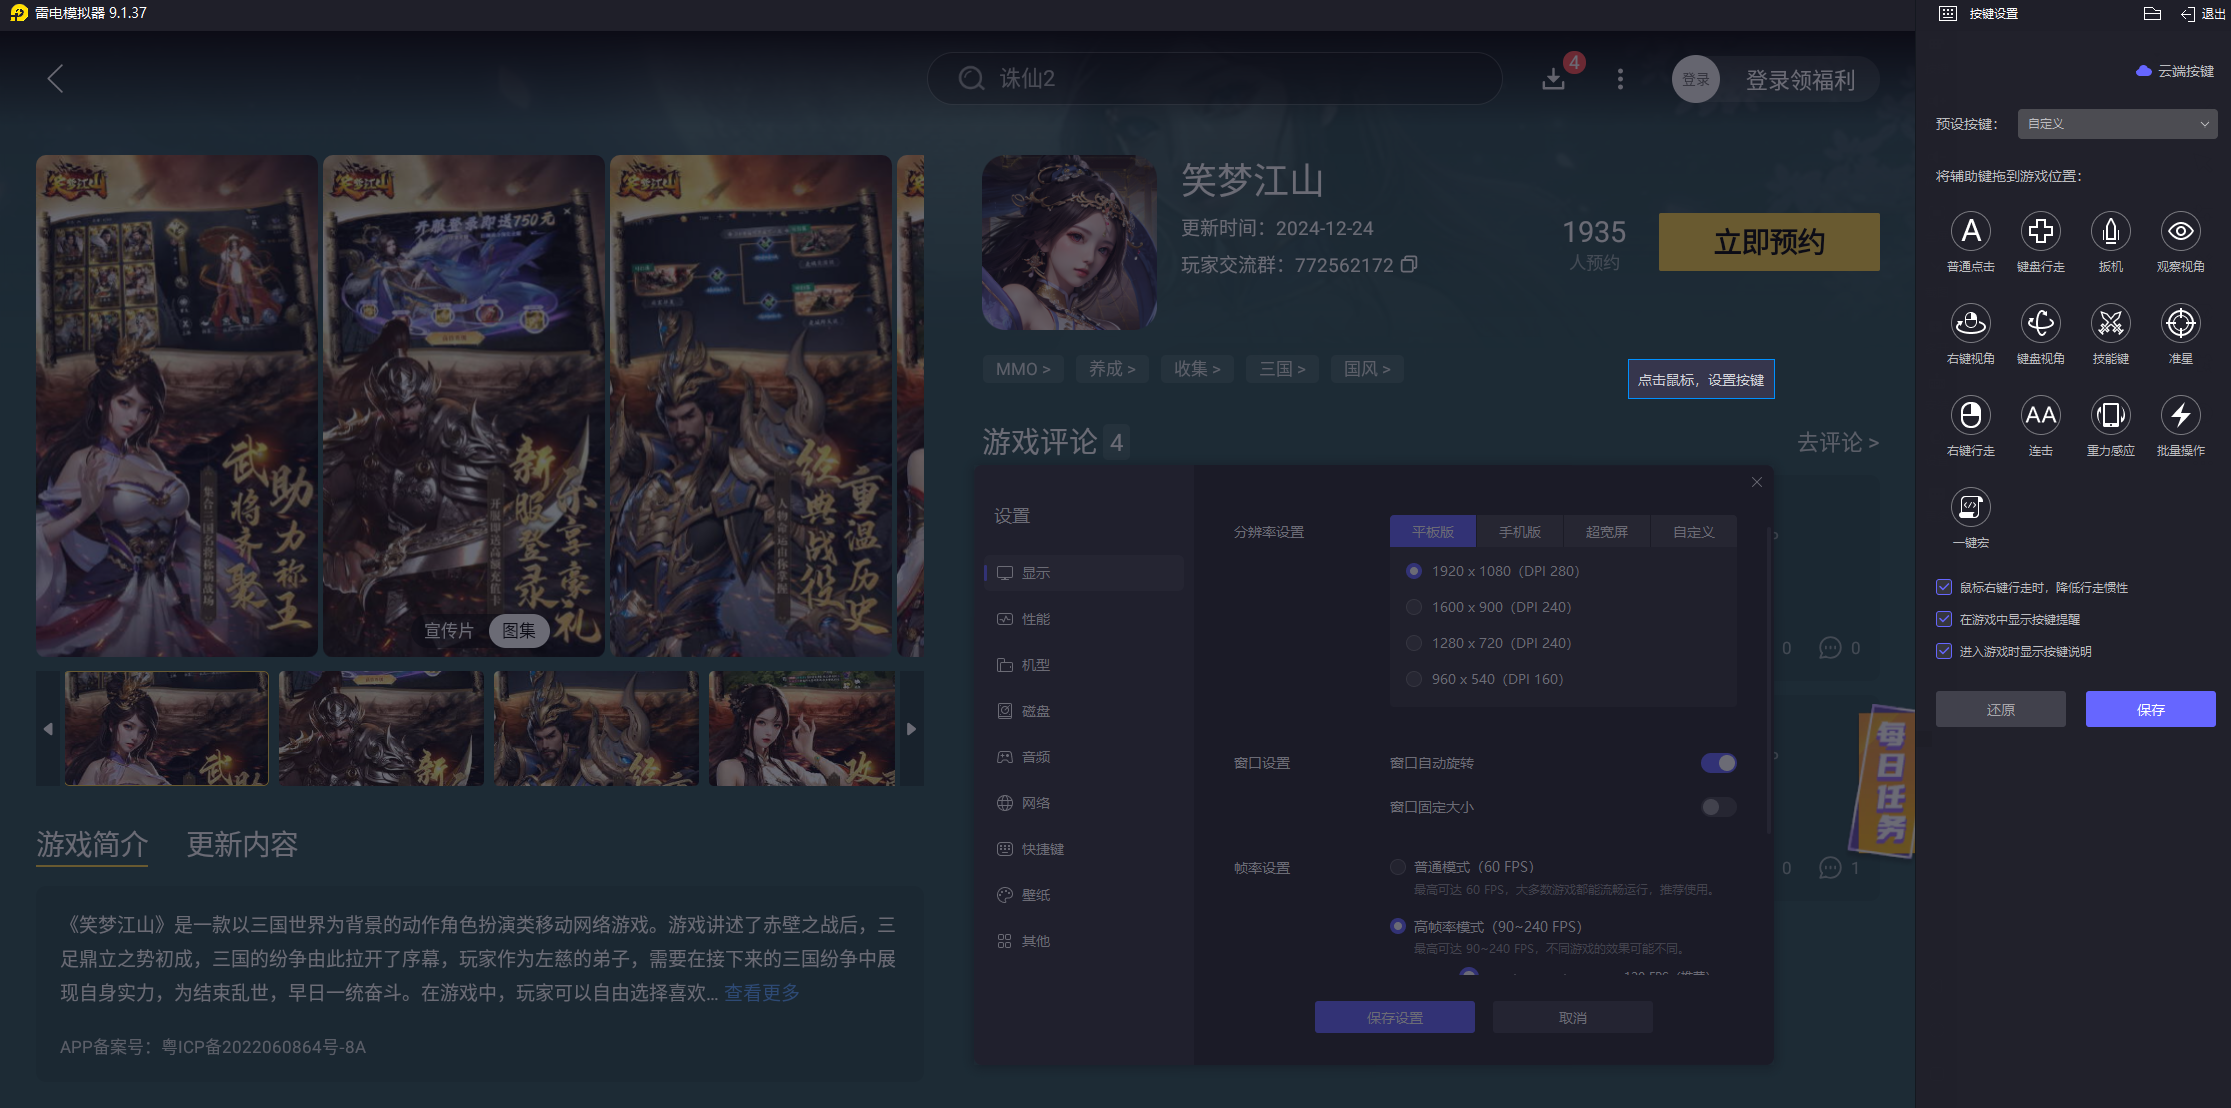Screen dimensions: 2231x1108
Task: Click the 取消 button in settings
Action: click(1572, 1017)
